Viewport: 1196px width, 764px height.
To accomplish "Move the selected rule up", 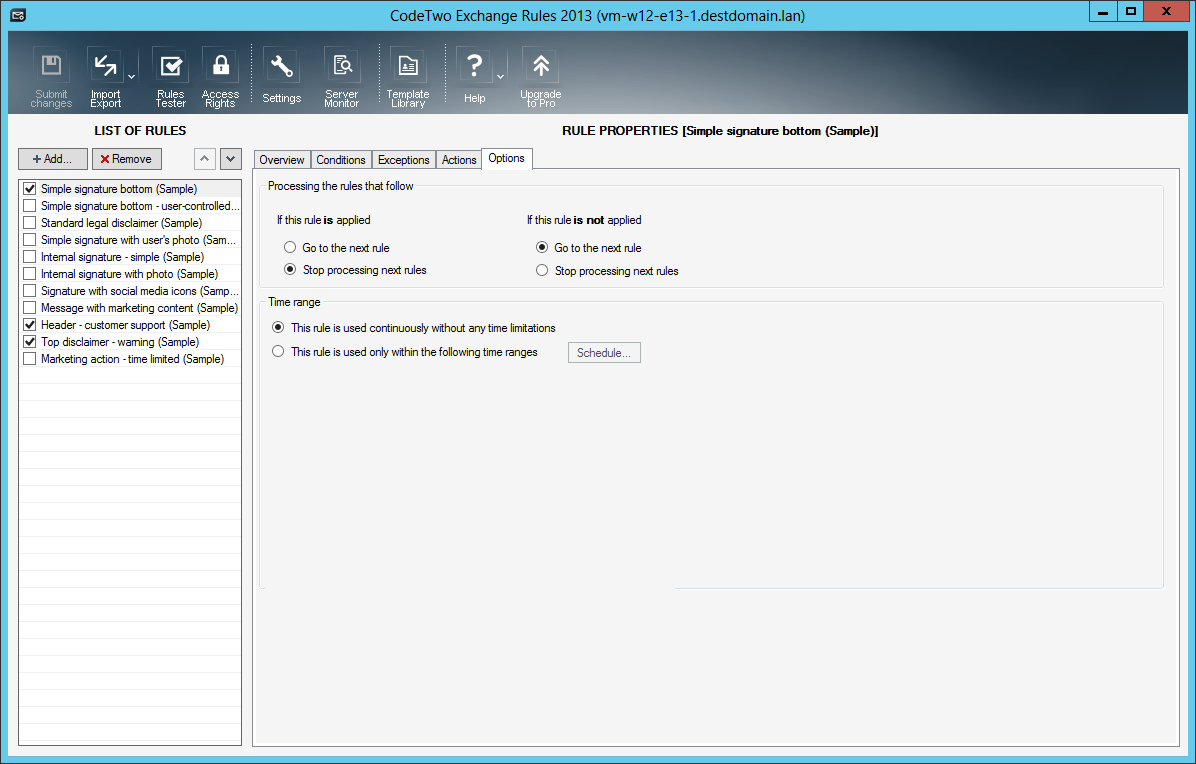I will pyautogui.click(x=204, y=159).
